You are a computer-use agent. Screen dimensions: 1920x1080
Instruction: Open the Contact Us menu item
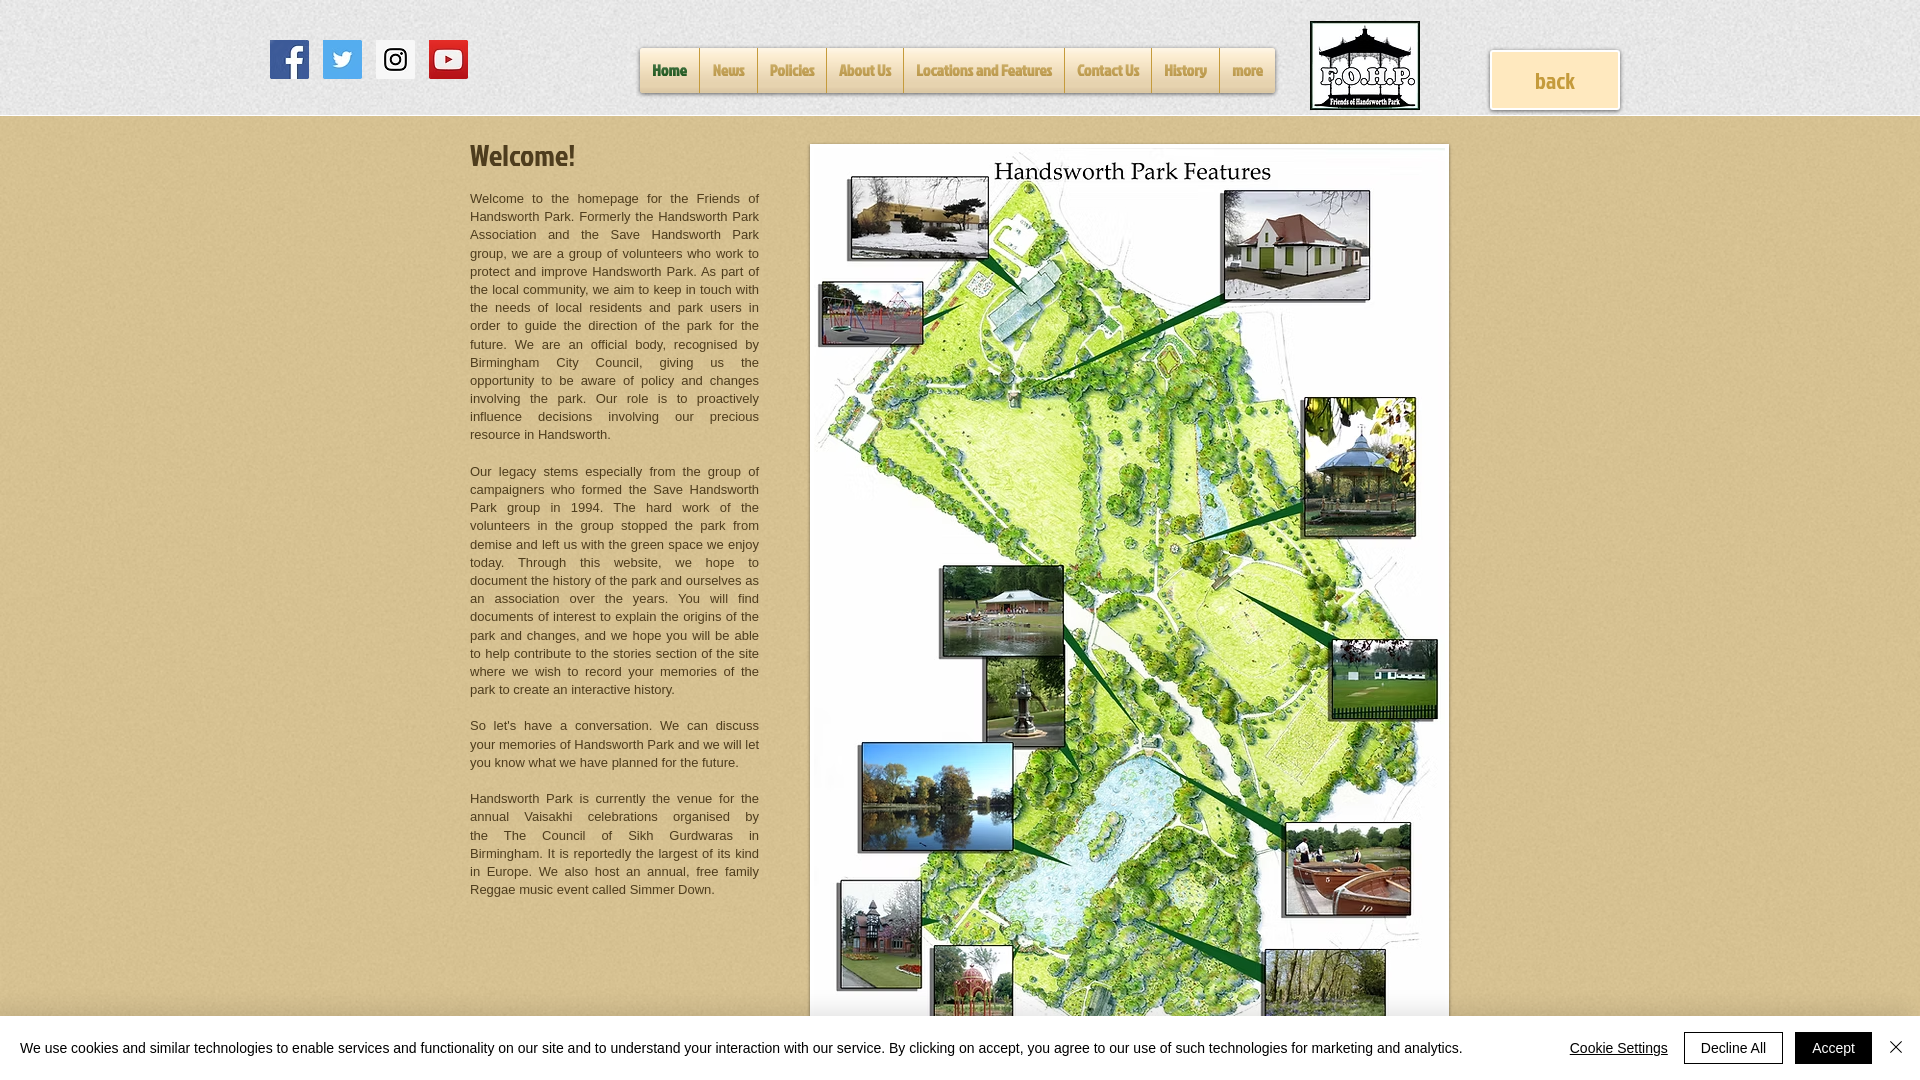tap(1107, 70)
